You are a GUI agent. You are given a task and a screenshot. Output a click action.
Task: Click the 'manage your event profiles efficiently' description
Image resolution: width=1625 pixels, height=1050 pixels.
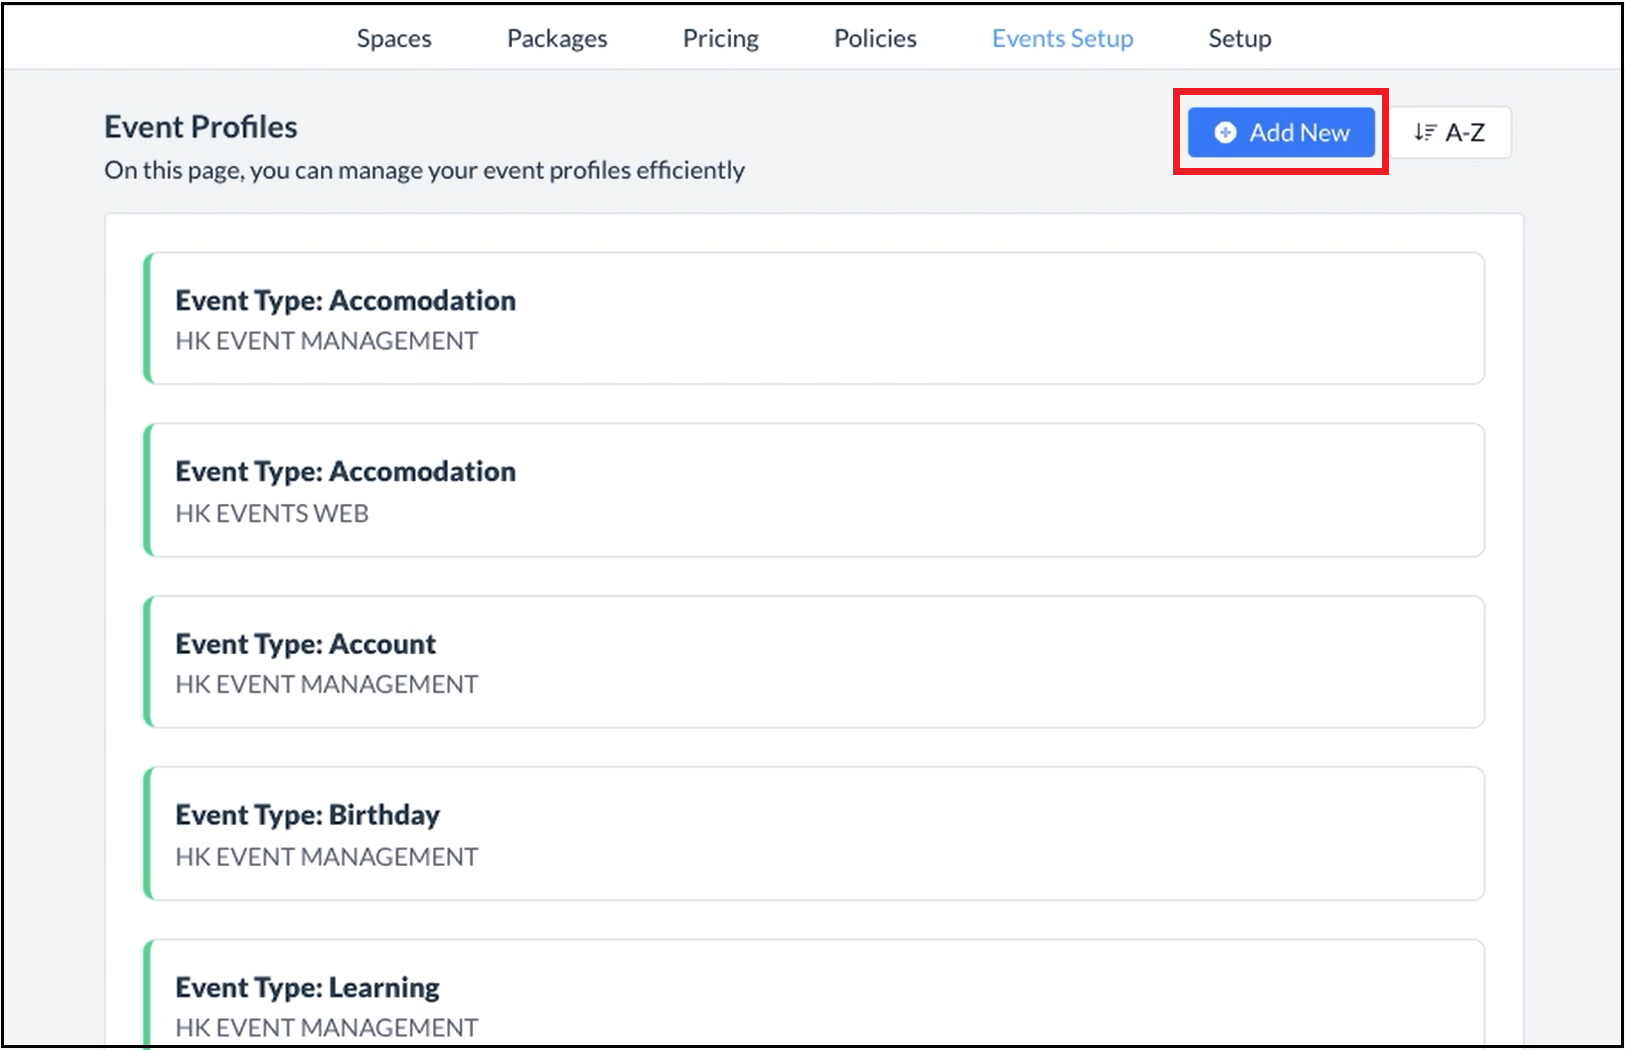point(424,170)
